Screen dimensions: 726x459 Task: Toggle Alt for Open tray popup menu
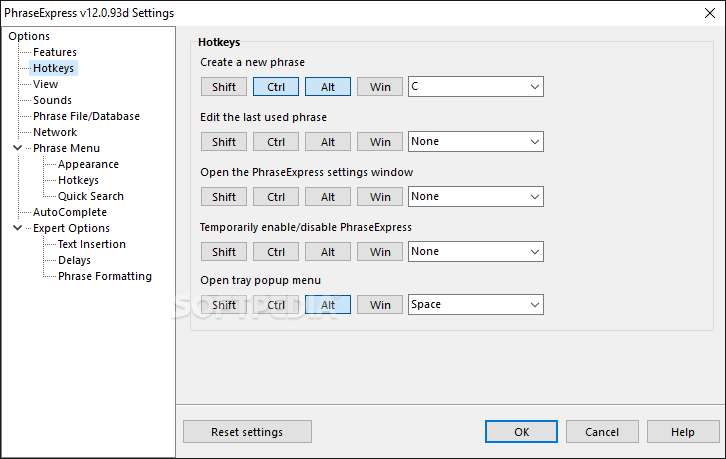click(x=328, y=305)
